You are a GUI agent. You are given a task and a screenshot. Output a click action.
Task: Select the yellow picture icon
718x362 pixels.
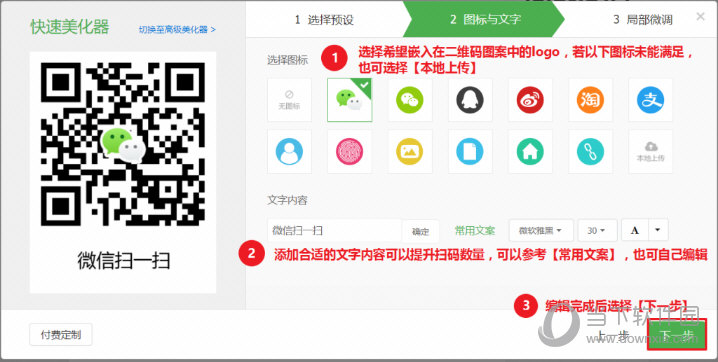[x=410, y=151]
